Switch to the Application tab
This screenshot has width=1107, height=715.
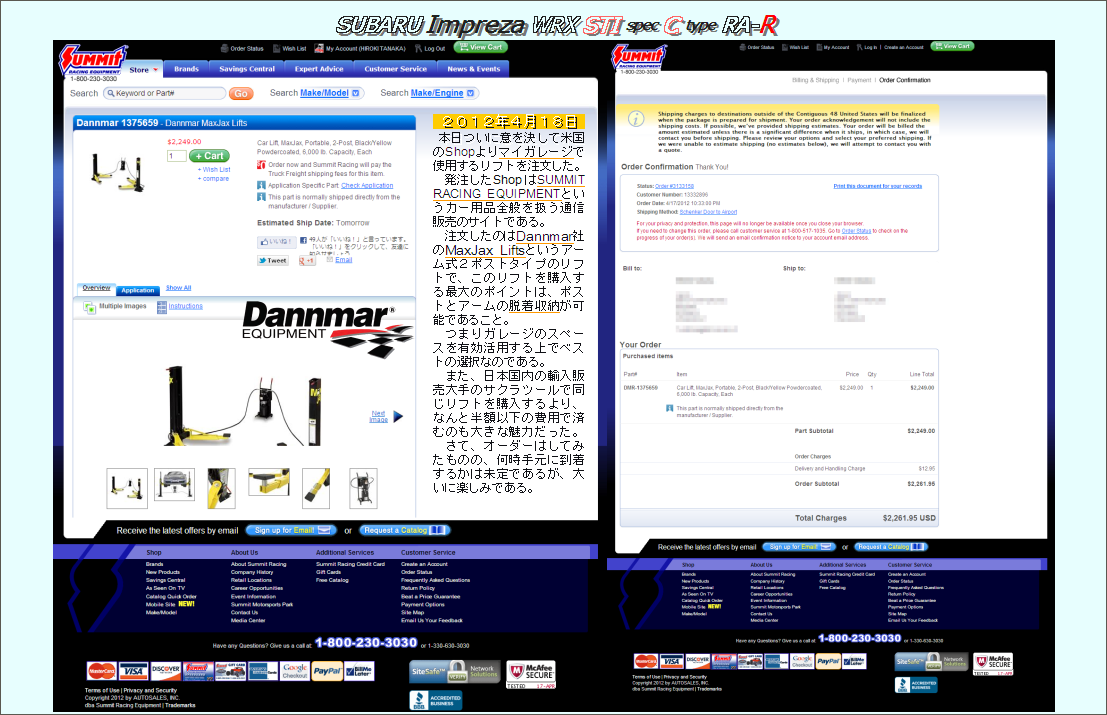pyautogui.click(x=138, y=290)
